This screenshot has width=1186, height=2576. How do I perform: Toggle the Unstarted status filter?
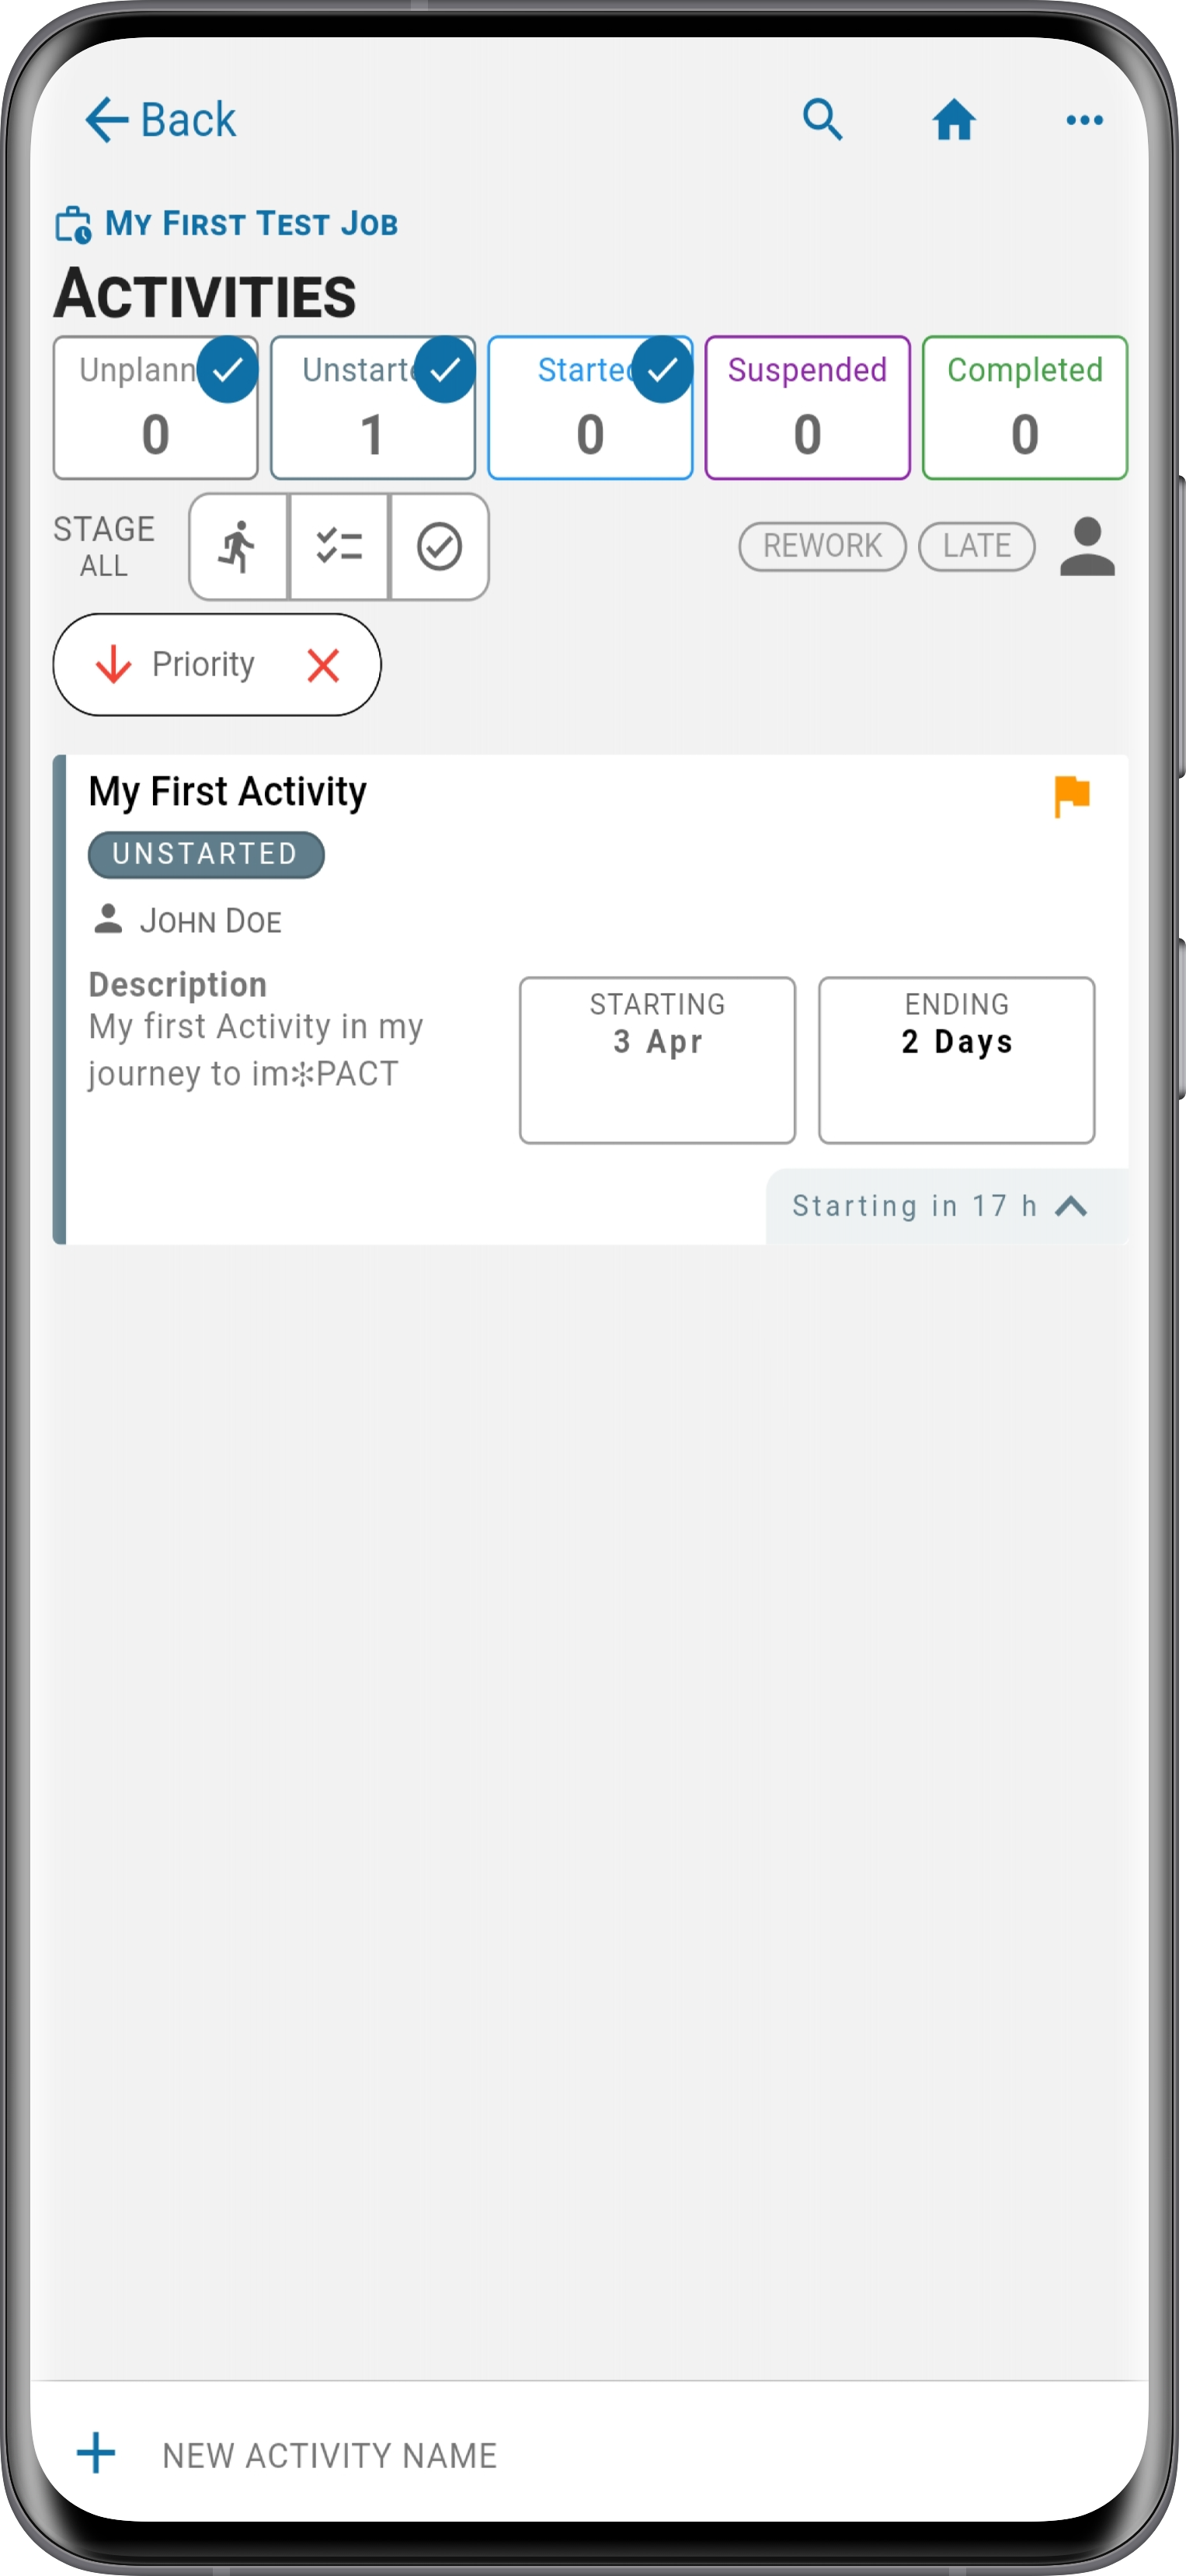(x=373, y=408)
